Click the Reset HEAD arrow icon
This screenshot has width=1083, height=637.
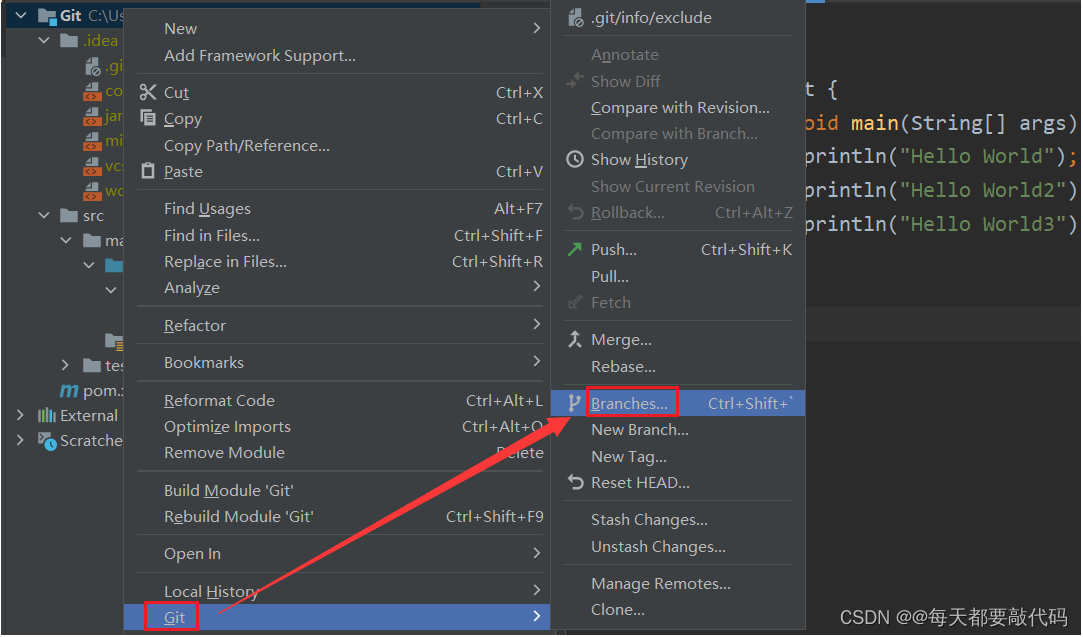pos(576,483)
